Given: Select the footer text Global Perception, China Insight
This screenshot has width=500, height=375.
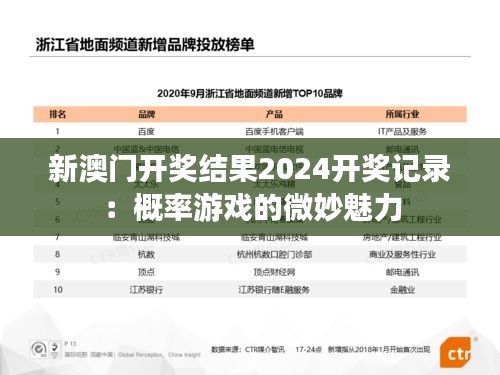Looking at the screenshot, I should (159, 355).
